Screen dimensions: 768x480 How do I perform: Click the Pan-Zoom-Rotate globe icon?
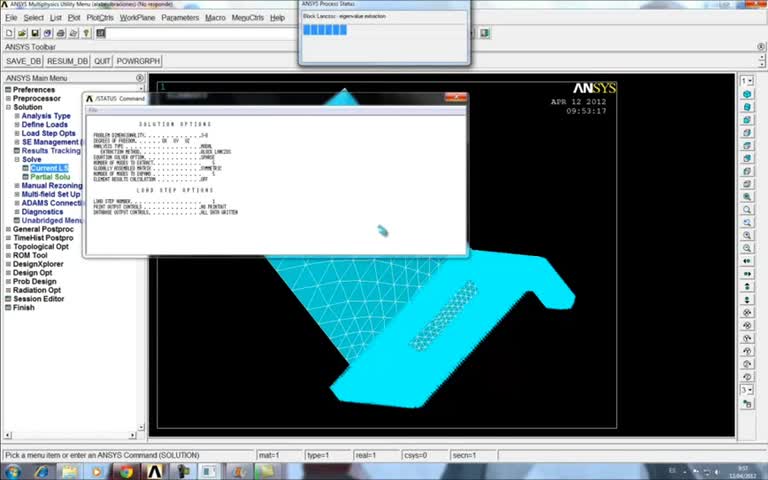48,33
